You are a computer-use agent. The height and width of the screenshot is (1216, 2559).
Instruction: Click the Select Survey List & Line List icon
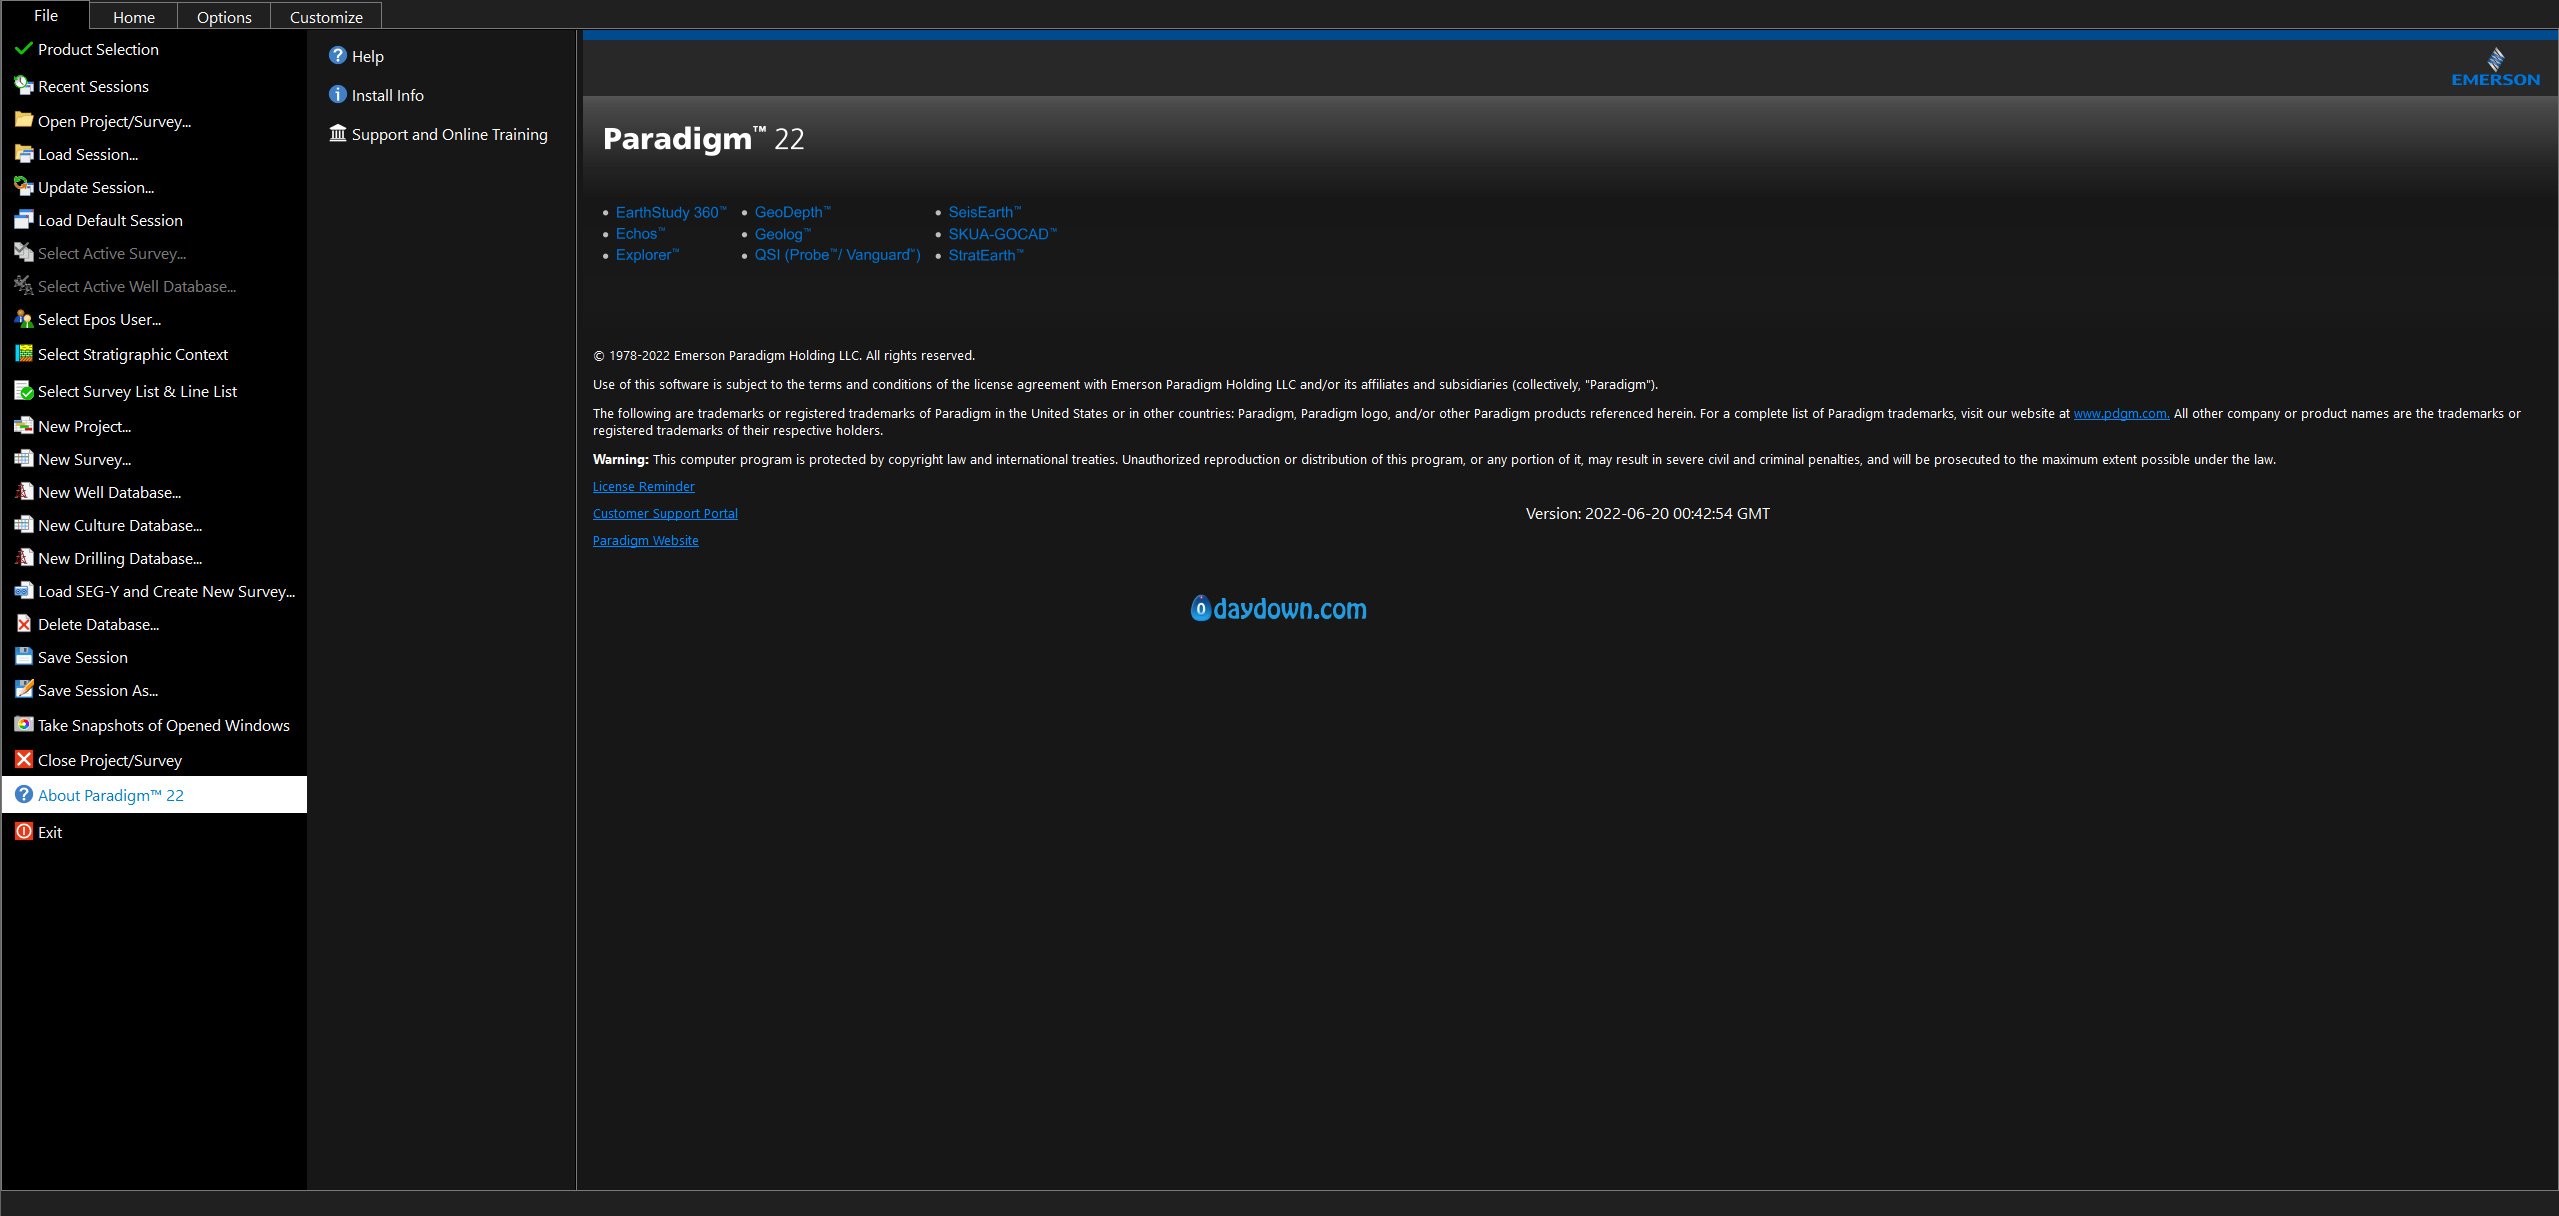click(x=24, y=391)
